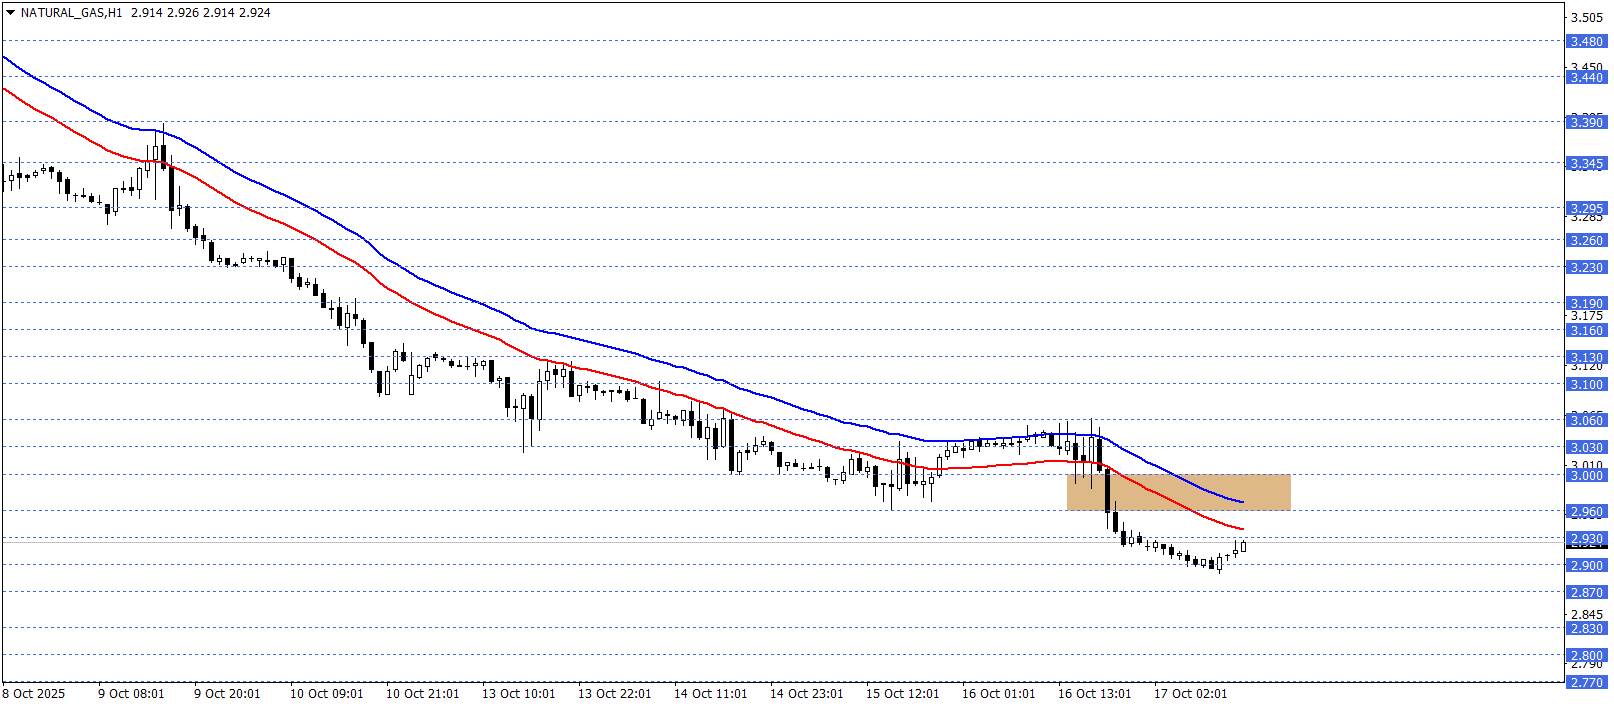
Task: Select the 3.160 price level label
Action: pyautogui.click(x=1585, y=330)
